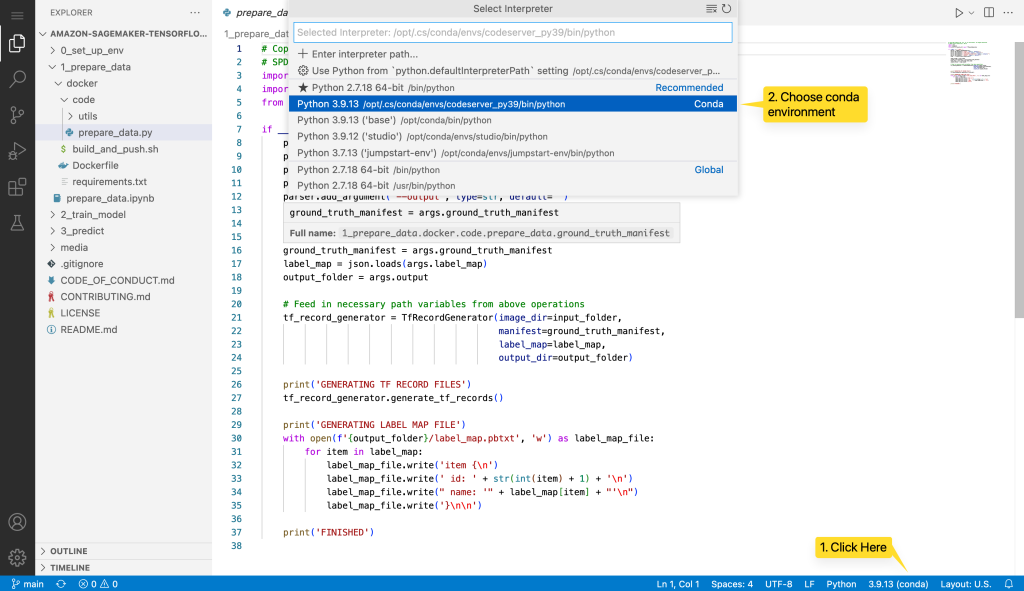The height and width of the screenshot is (591, 1024).
Task: Open the Explorer panel more actions menu
Action: 197,12
